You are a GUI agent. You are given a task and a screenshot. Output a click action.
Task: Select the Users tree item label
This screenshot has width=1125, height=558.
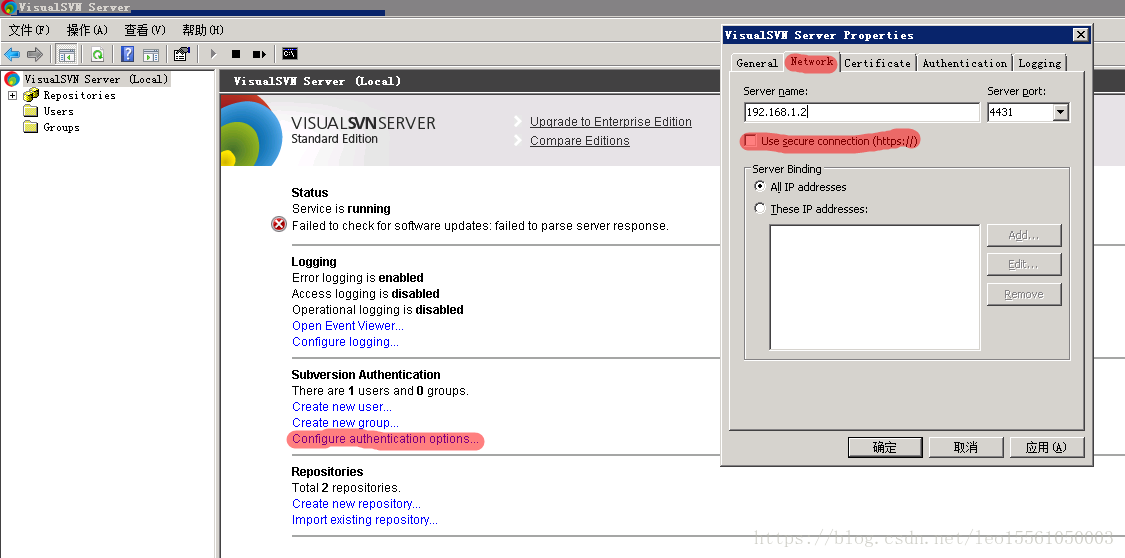pyautogui.click(x=58, y=111)
